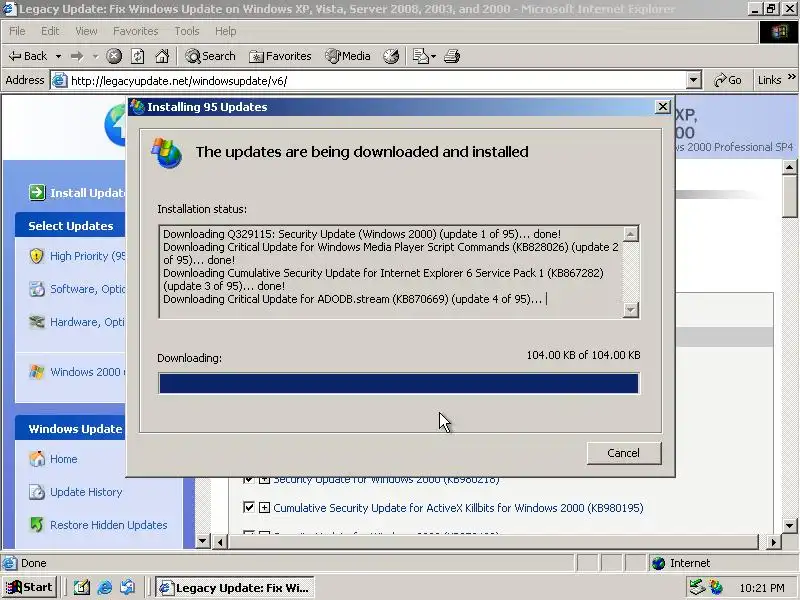This screenshot has height=600, width=800.
Task: Open the Help menu
Action: click(x=226, y=31)
